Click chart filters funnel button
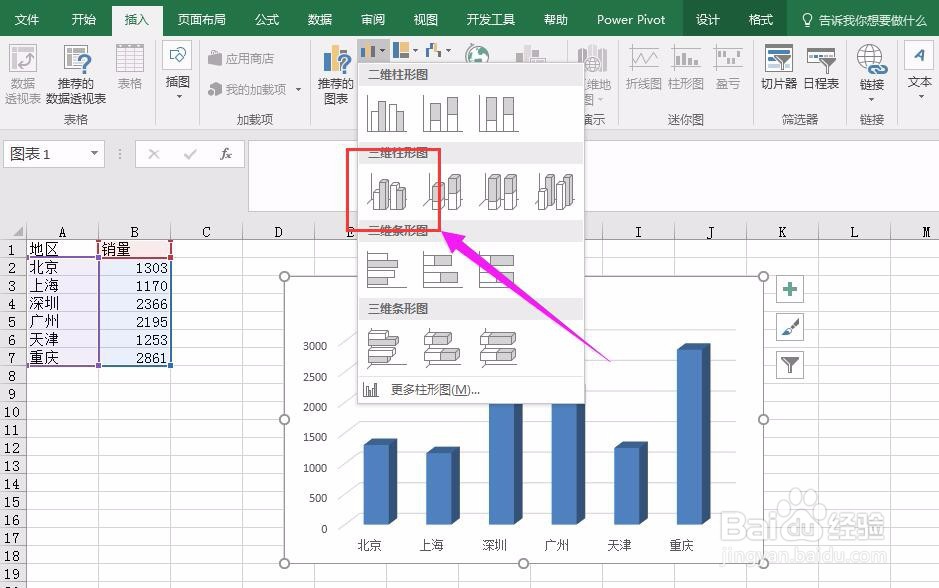The width and height of the screenshot is (939, 588). tap(790, 365)
